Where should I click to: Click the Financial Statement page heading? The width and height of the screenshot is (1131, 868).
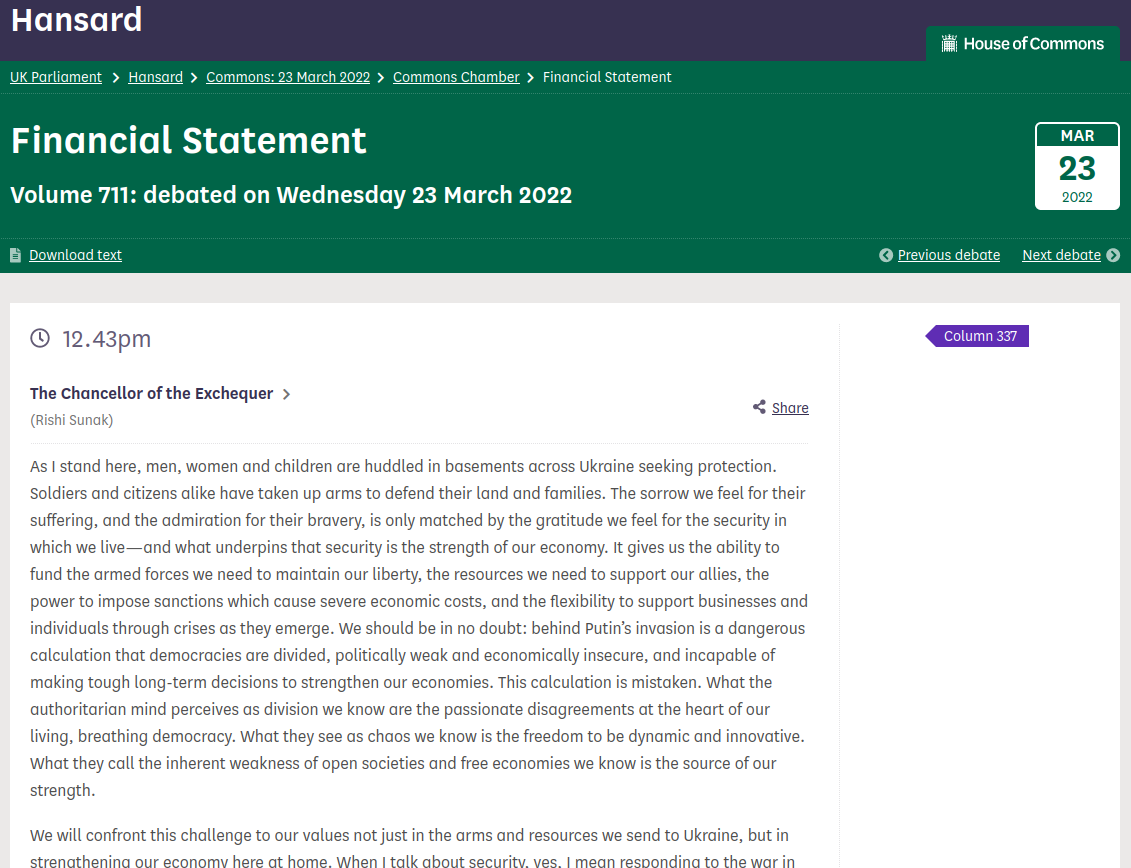[189, 140]
